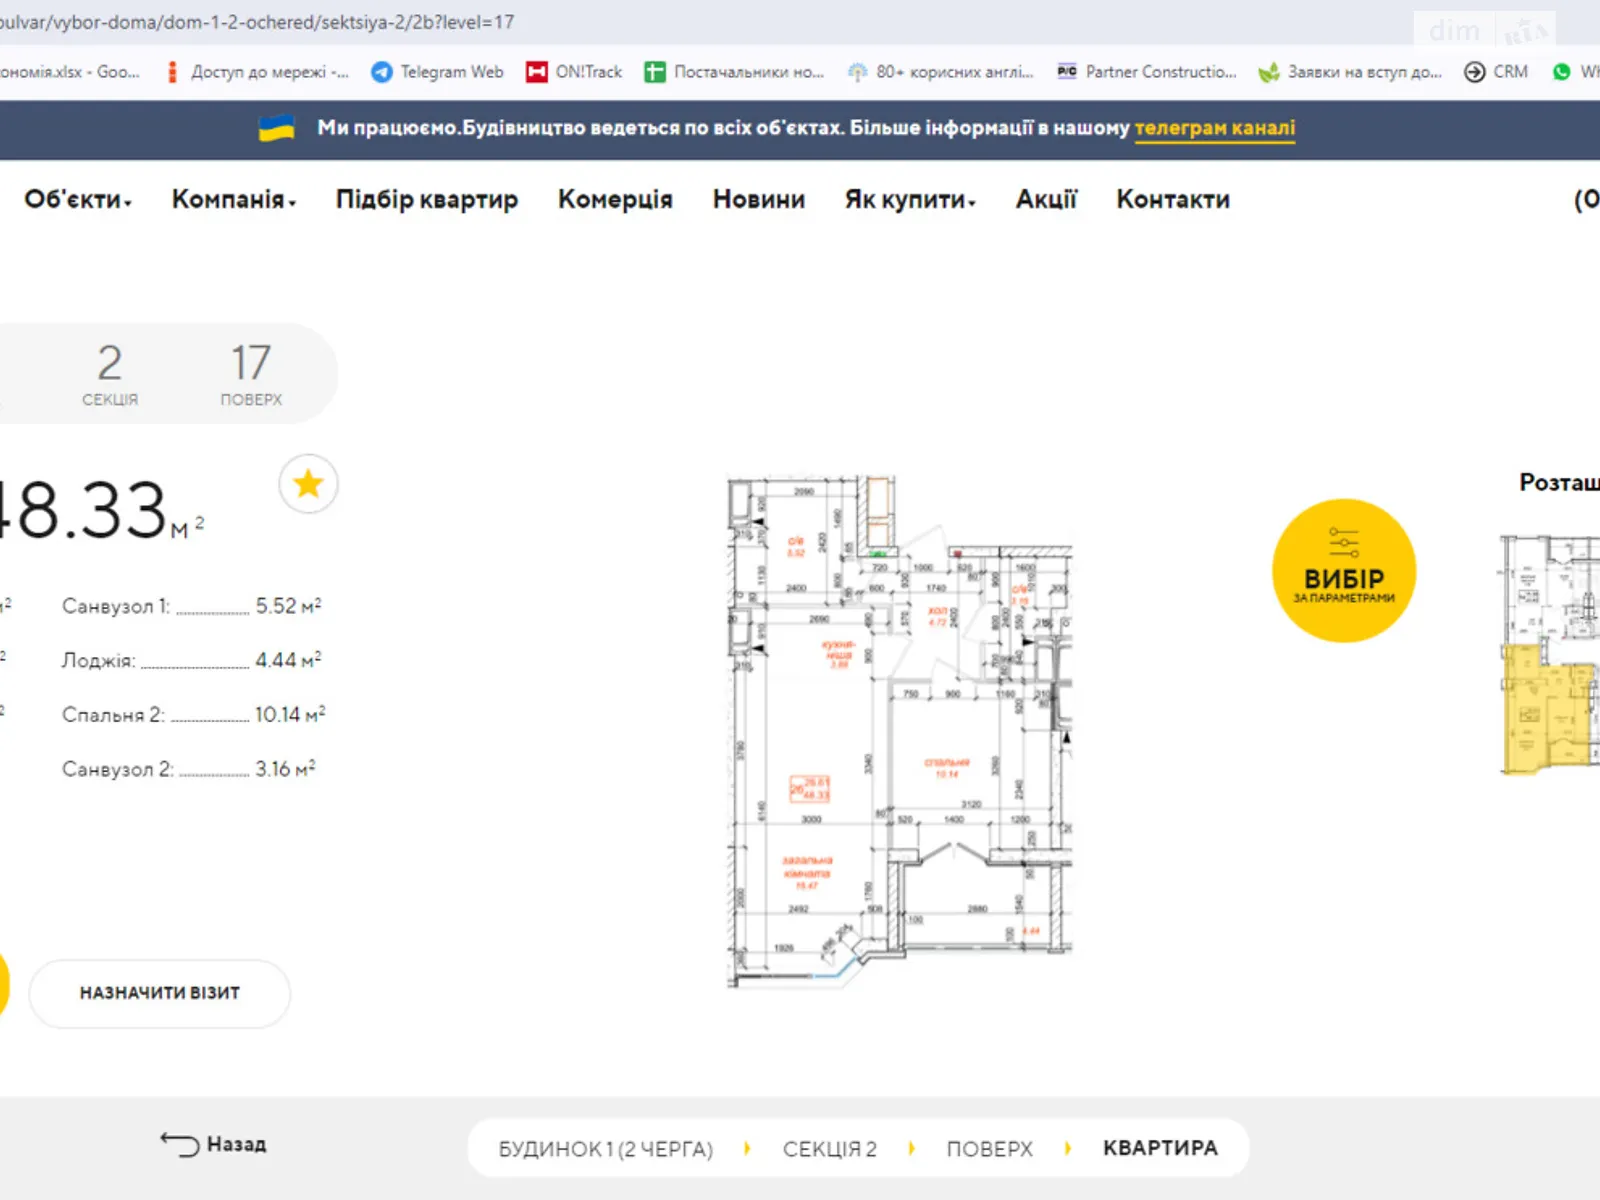This screenshot has height=1200, width=1600.
Task: Select Спальня 2: 10.14 м² row
Action: coord(194,714)
